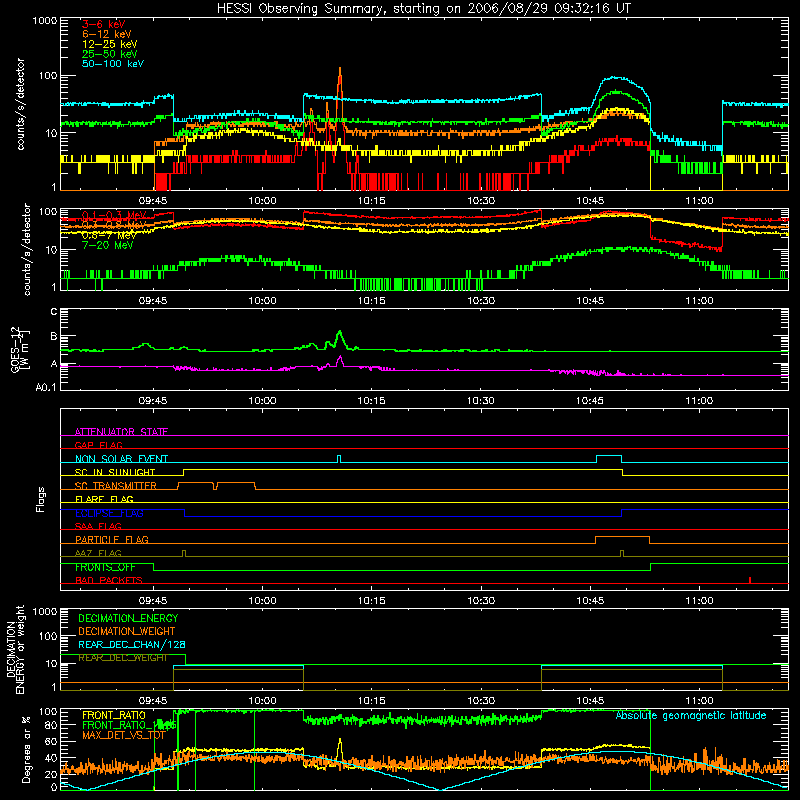Click the 10:00 tick below the GOES-12 panel

262,401
